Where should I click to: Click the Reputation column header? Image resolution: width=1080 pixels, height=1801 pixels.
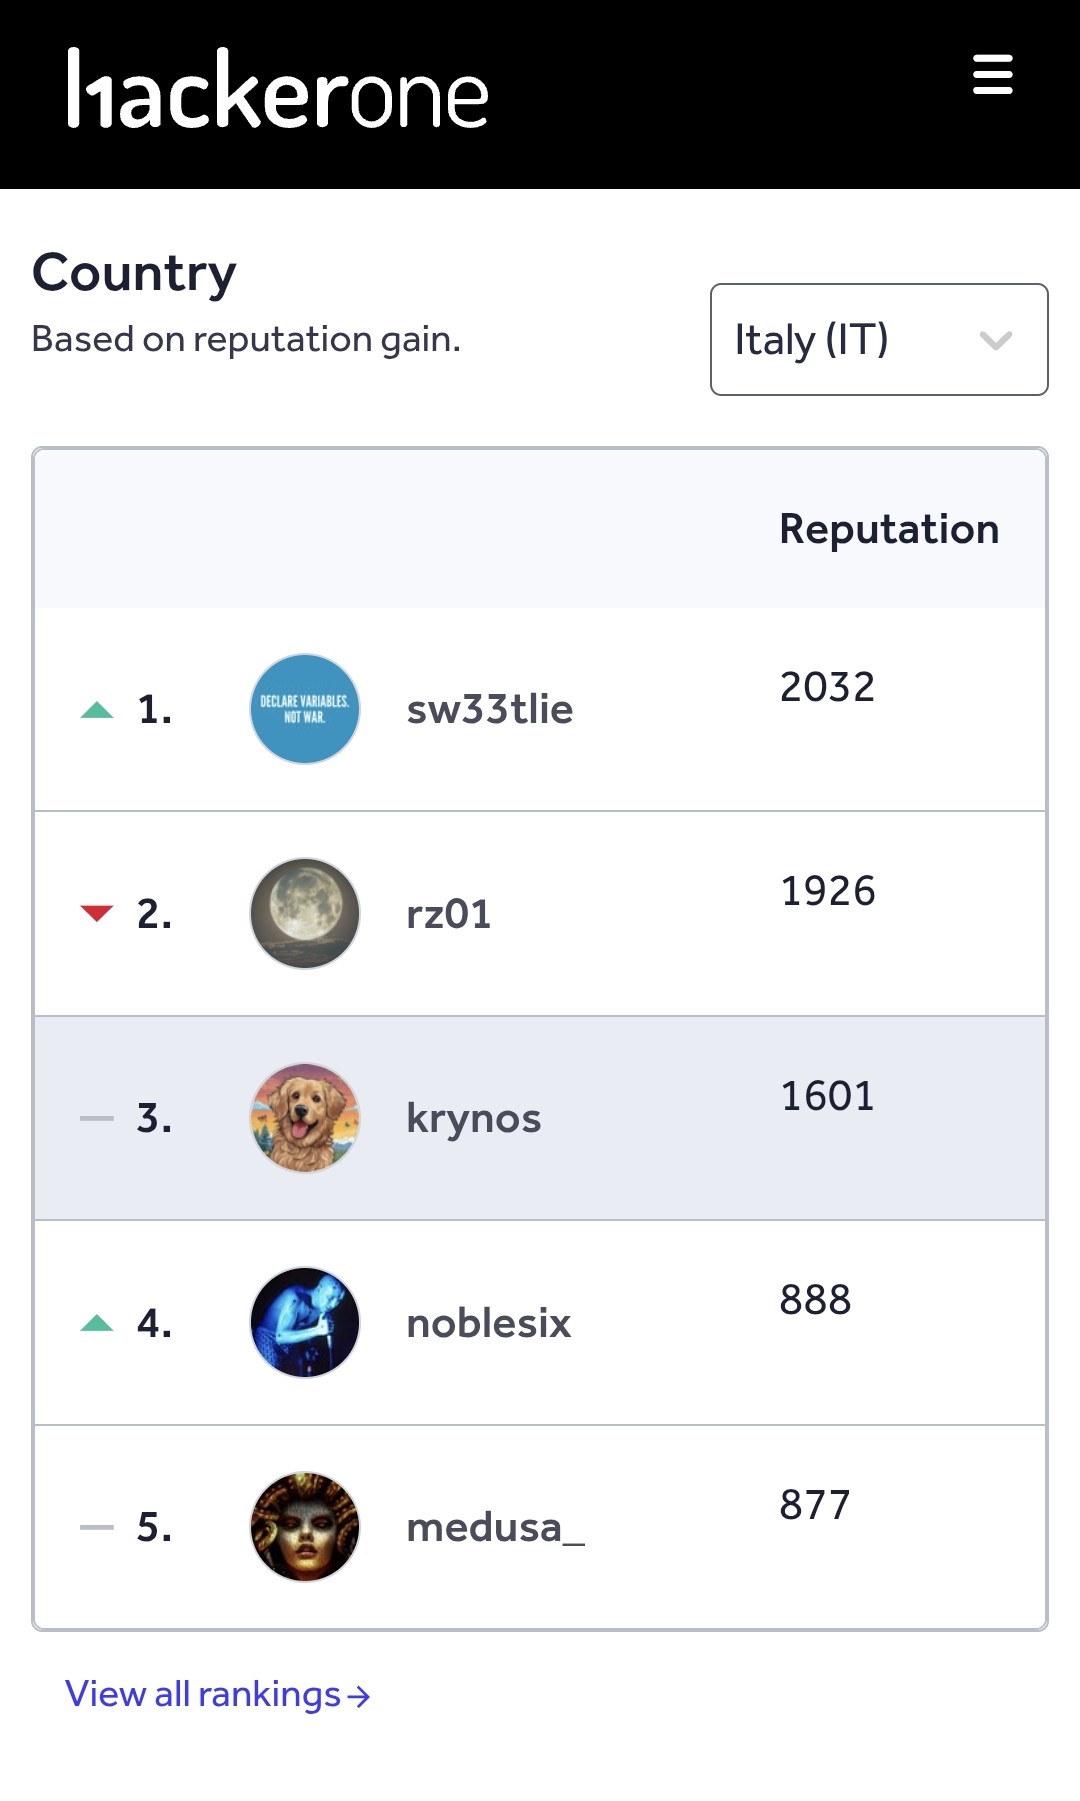pyautogui.click(x=888, y=528)
